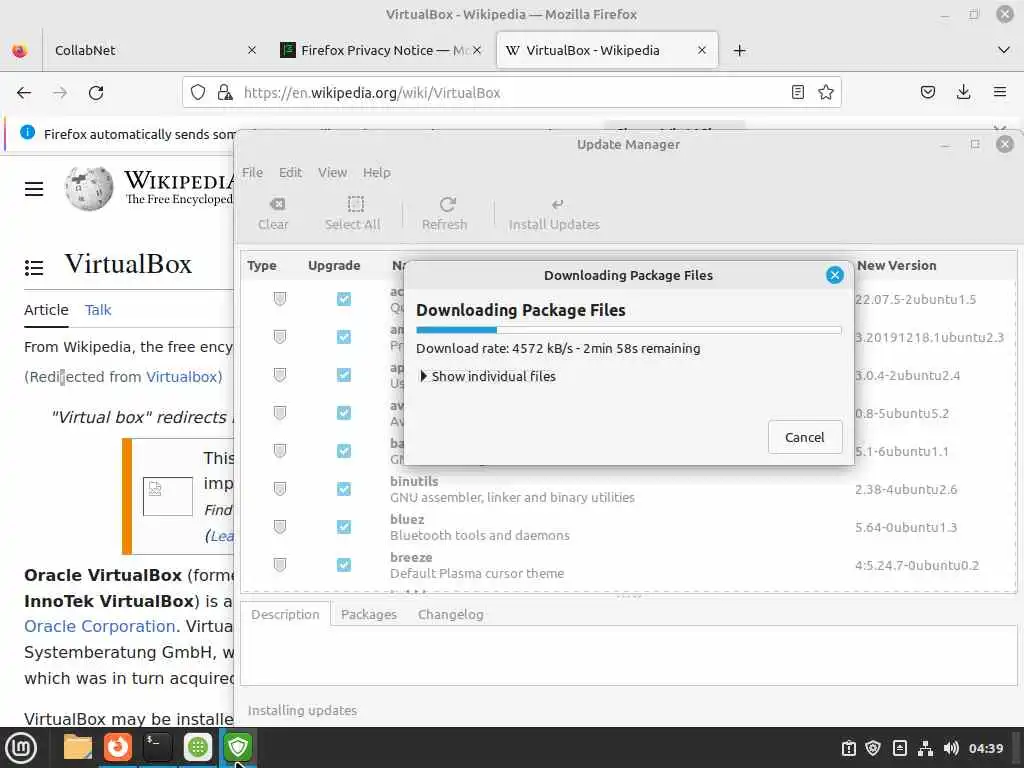Open the Edit menu in Update Manager
1024x768 pixels.
coord(290,172)
